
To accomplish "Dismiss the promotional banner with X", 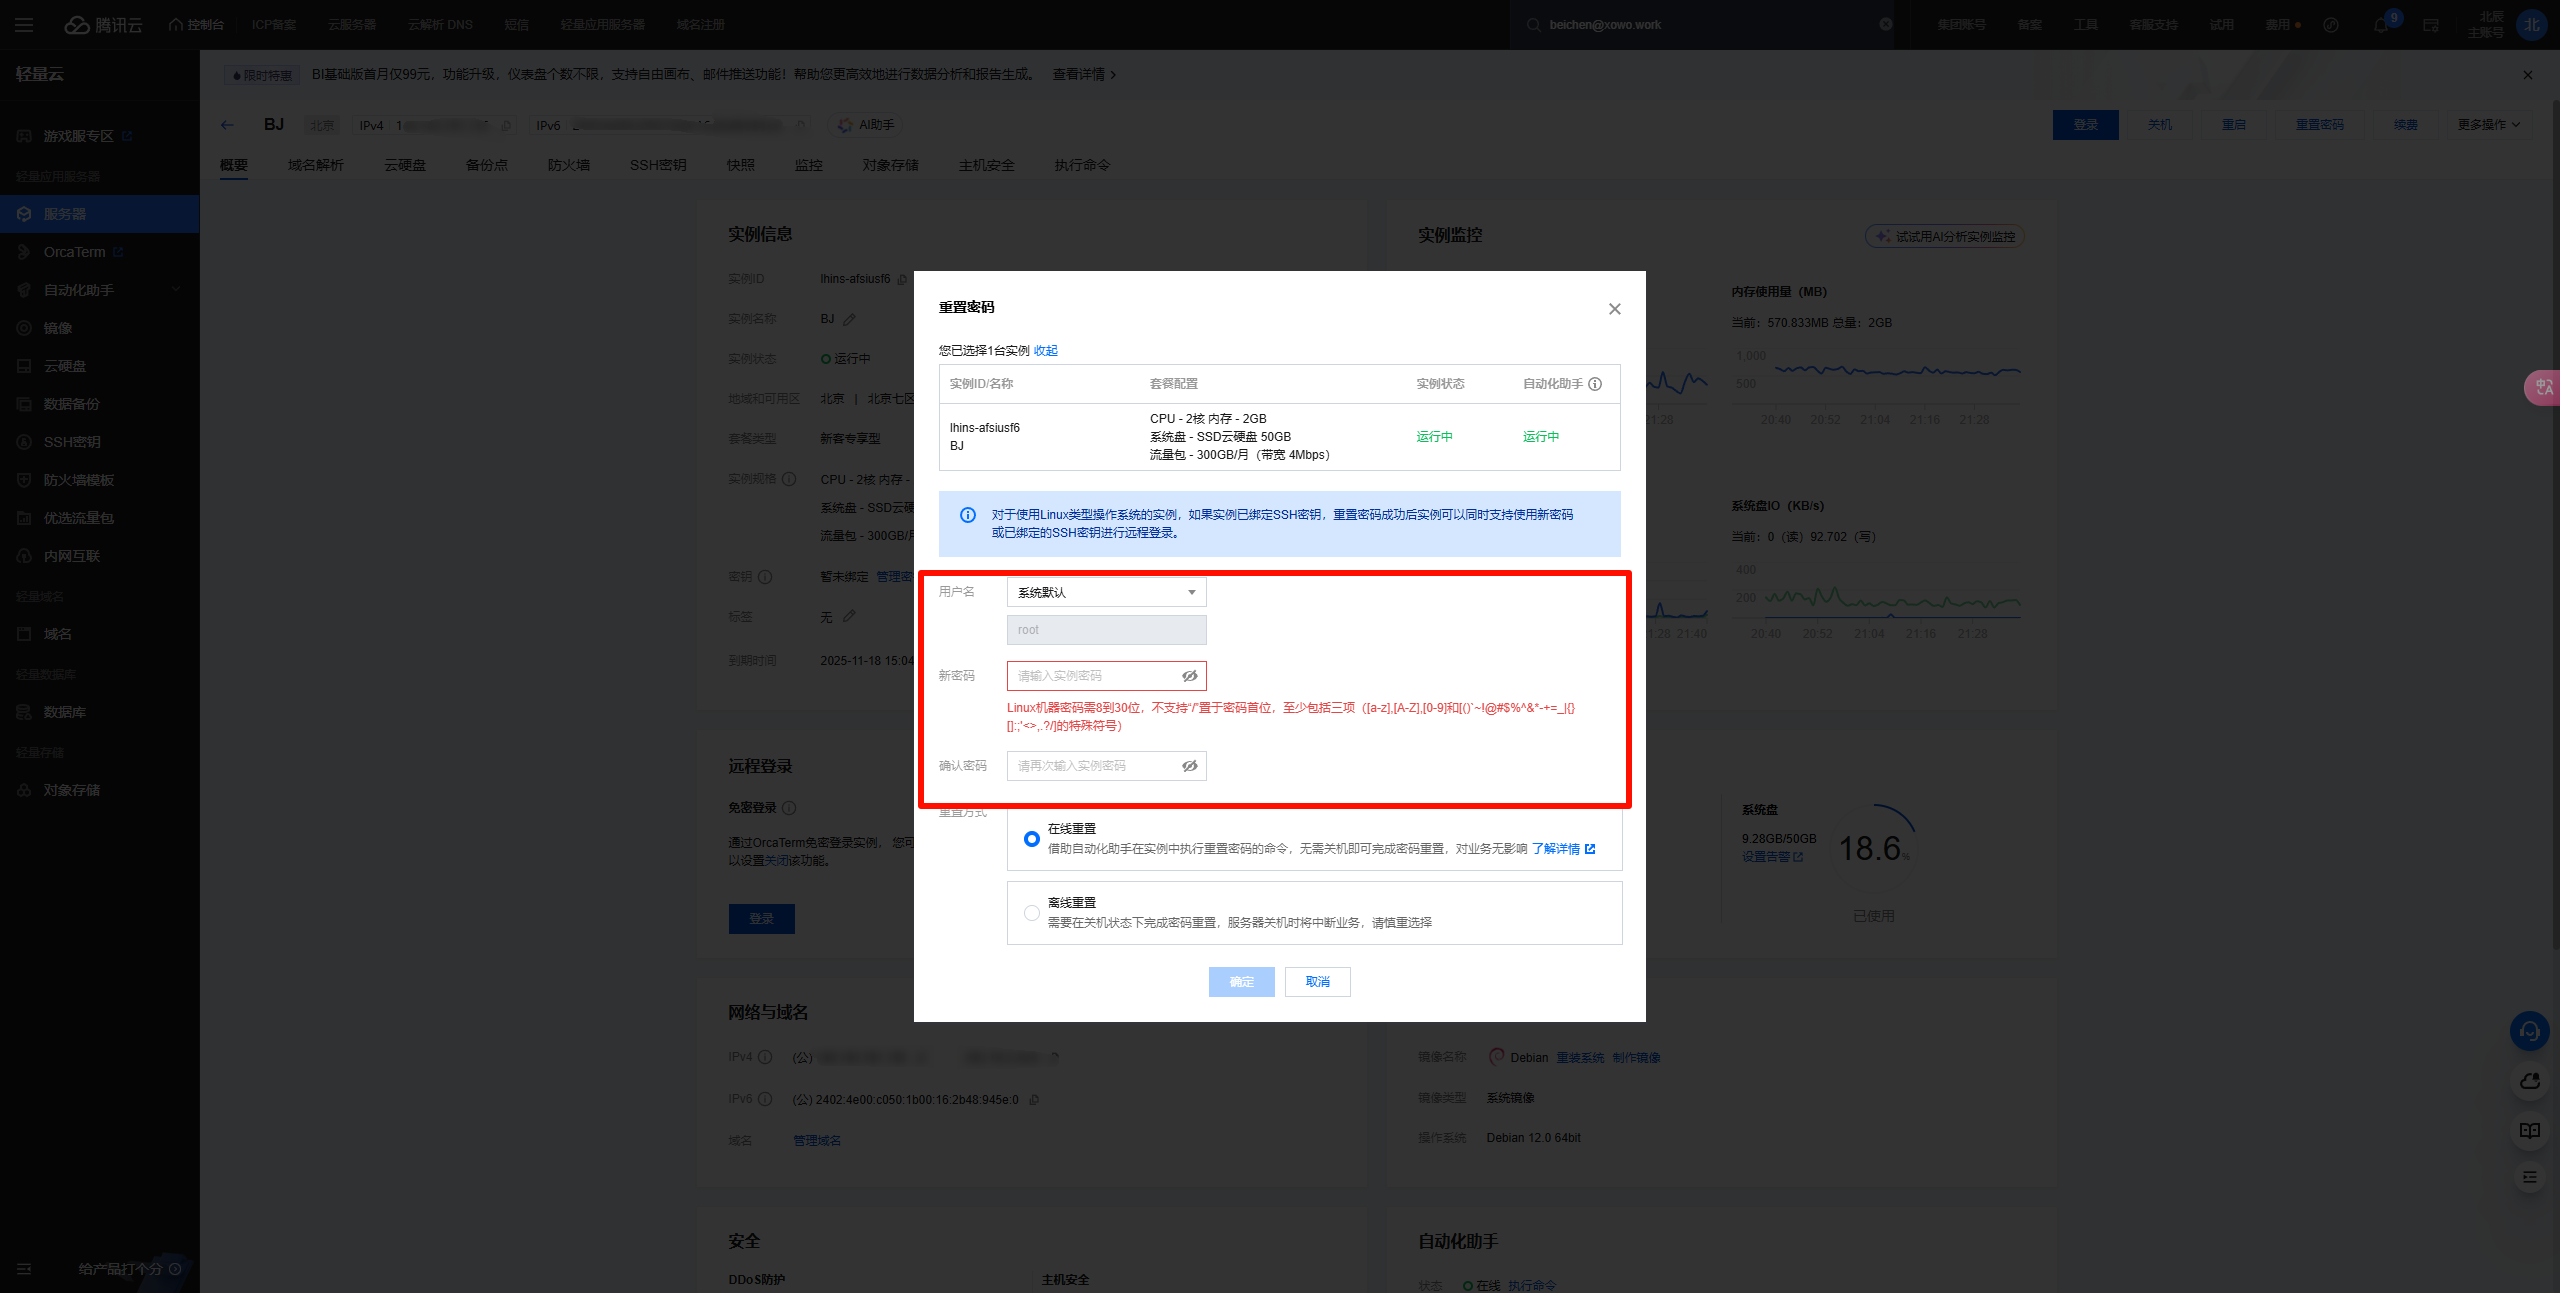I will pos(2528,75).
